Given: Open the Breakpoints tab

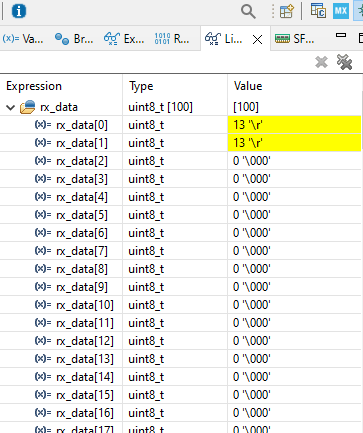Looking at the screenshot, I should (x=74, y=39).
